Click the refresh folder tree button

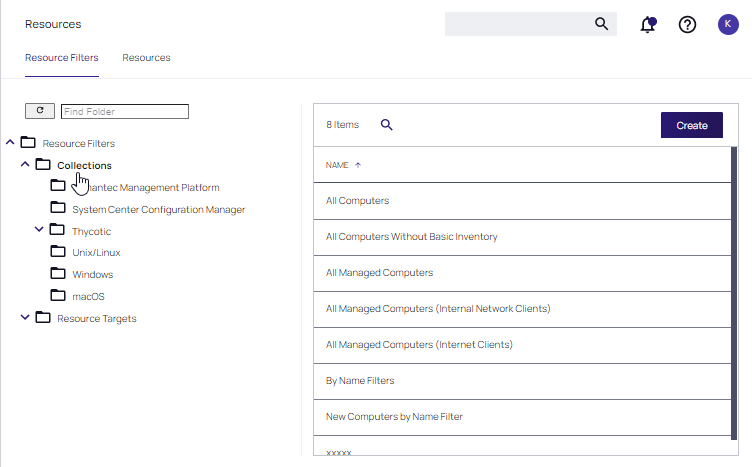tap(40, 111)
